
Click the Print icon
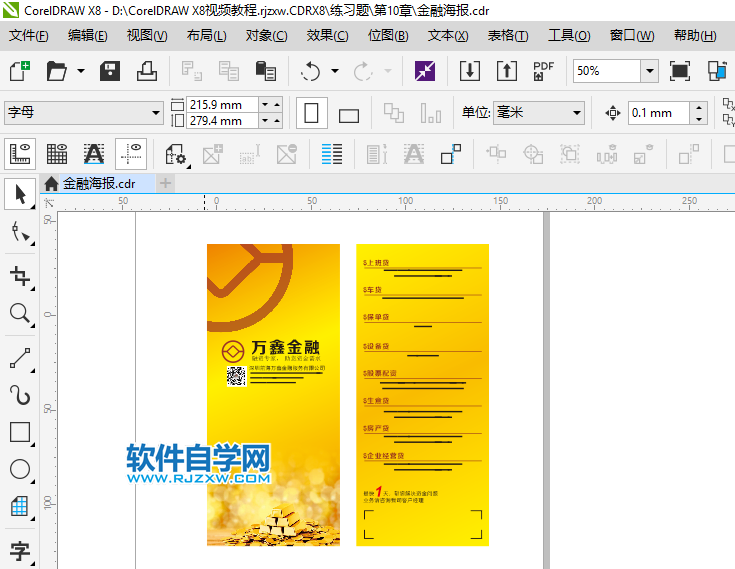click(x=147, y=71)
